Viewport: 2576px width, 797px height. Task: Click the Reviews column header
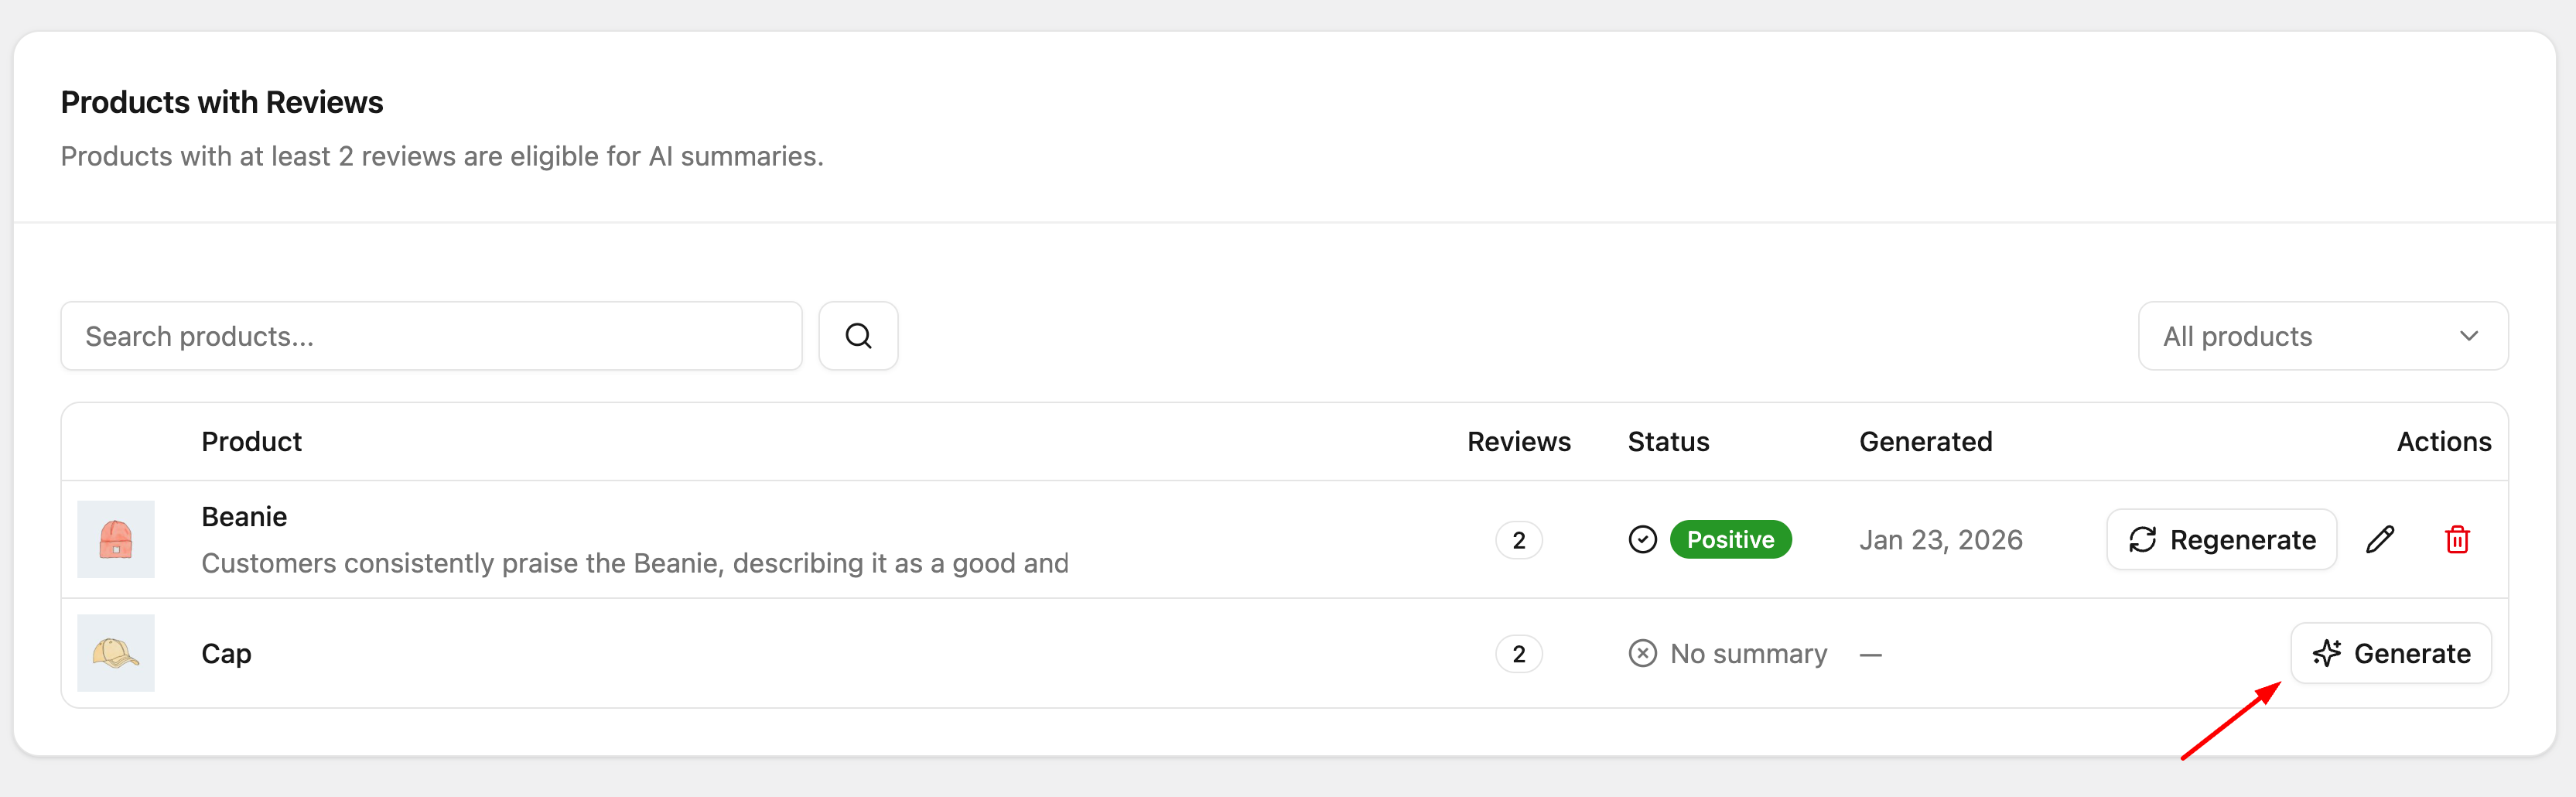(1518, 442)
